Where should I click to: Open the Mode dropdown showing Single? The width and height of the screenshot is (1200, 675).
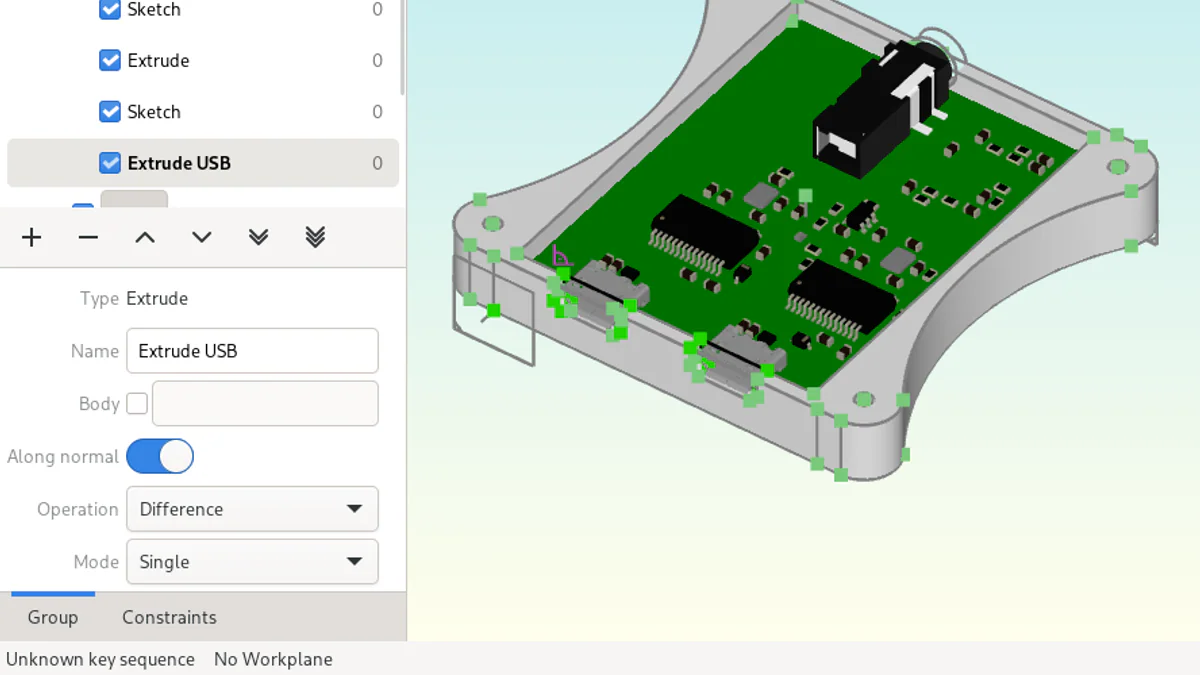pyautogui.click(x=252, y=561)
